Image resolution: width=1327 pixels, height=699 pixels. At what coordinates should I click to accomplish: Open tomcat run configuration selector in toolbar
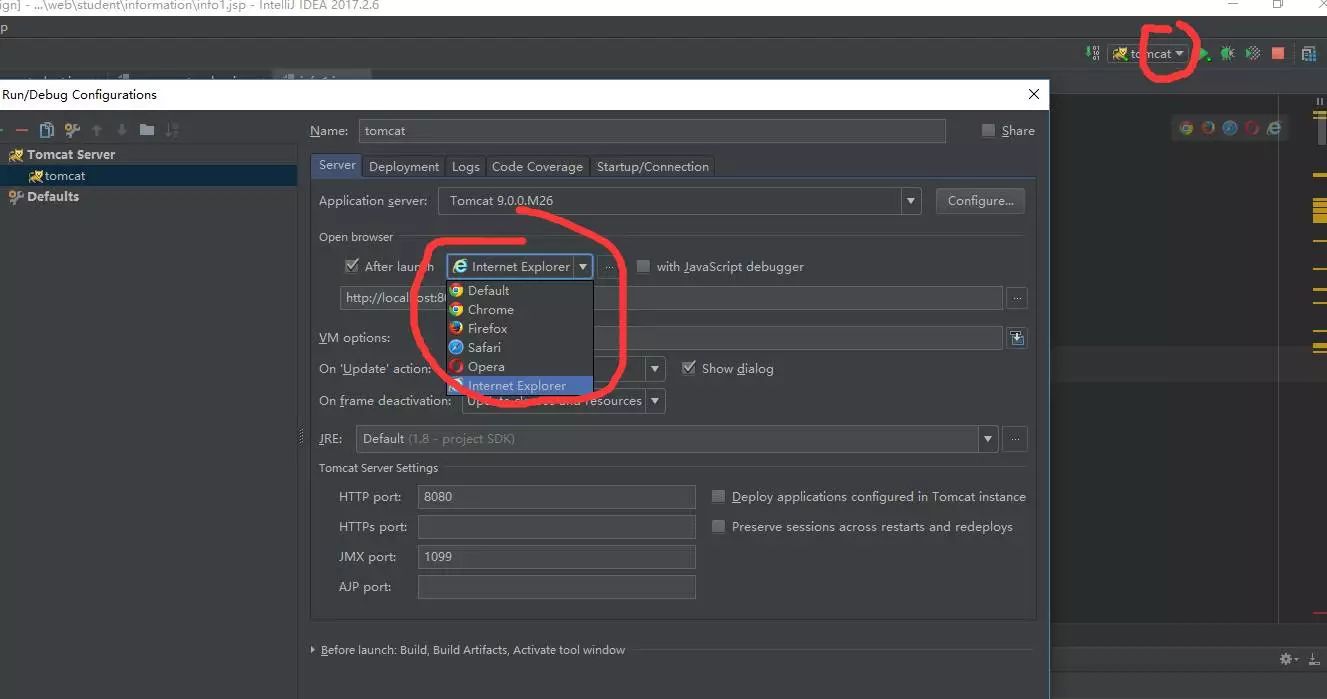coord(1150,53)
